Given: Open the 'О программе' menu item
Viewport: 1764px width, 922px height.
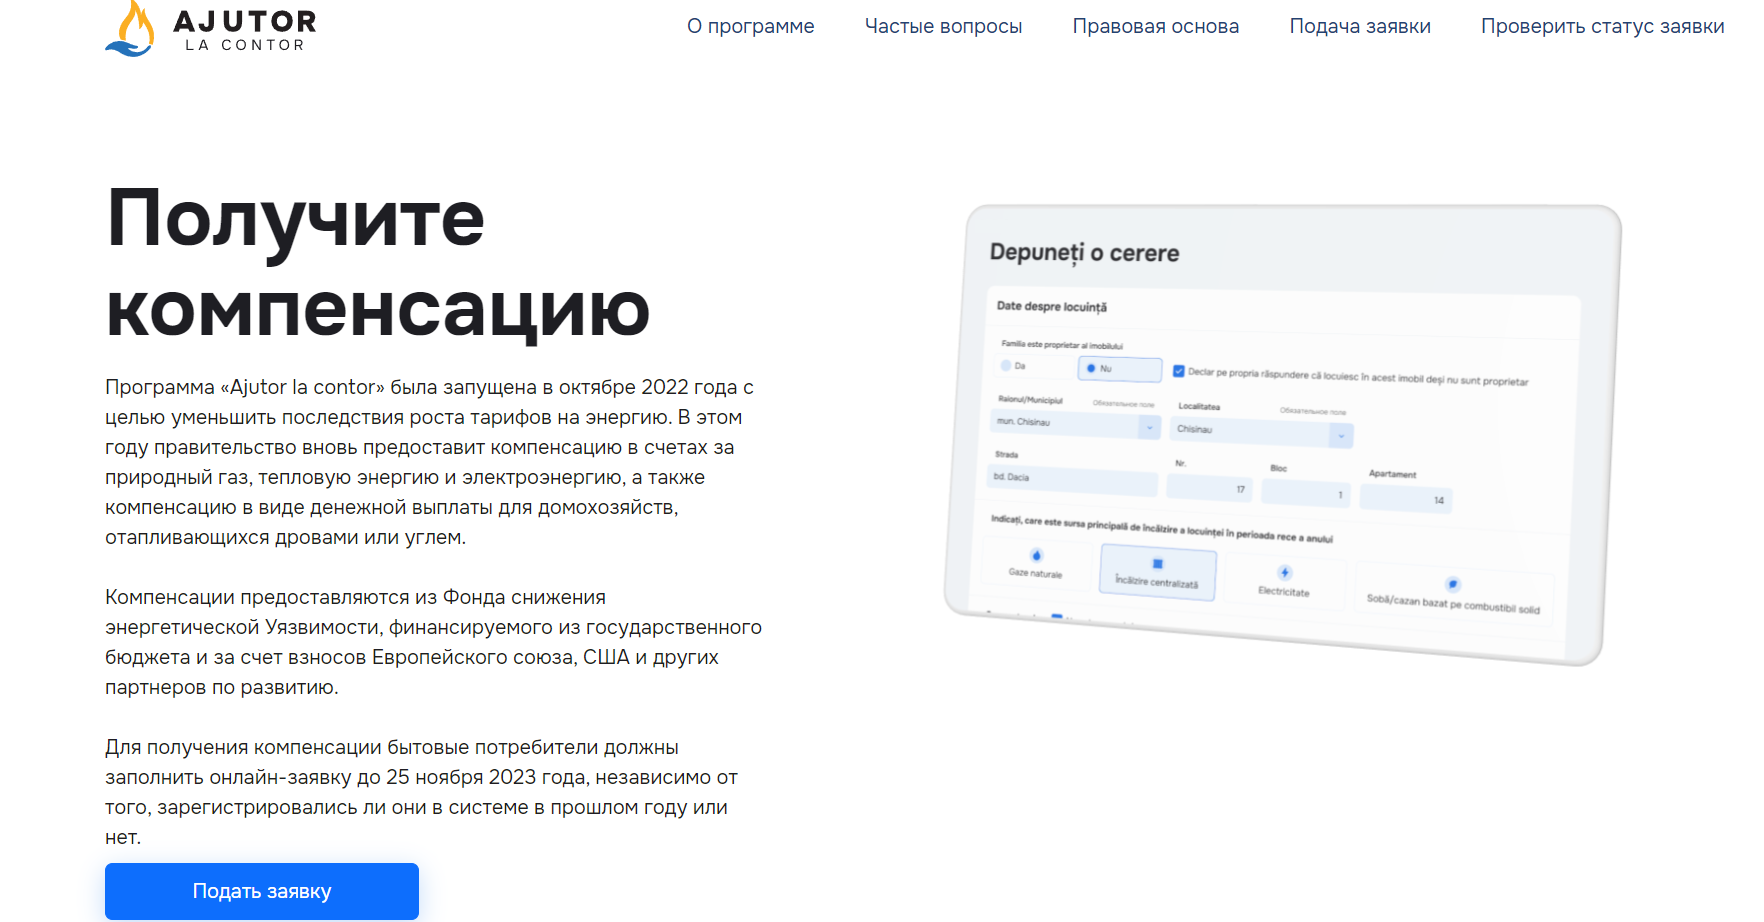Looking at the screenshot, I should point(750,26).
